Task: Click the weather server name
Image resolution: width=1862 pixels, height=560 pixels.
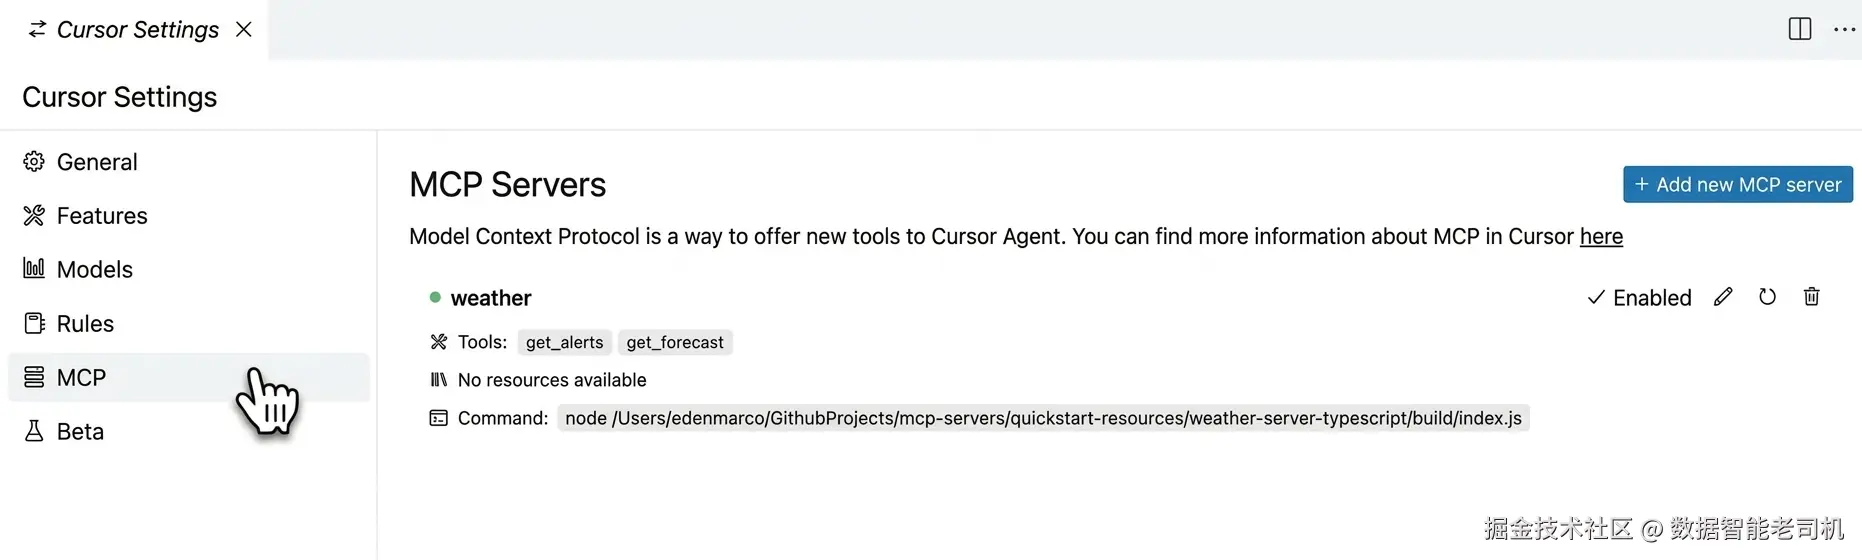Action: 491,298
